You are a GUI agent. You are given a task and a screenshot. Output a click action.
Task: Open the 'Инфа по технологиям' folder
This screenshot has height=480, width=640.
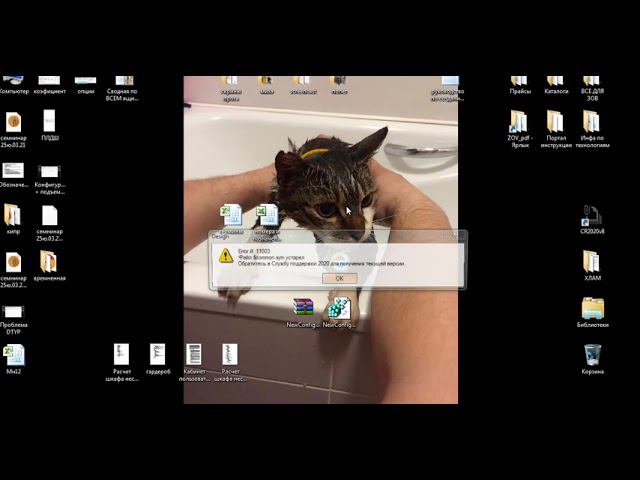tap(592, 129)
